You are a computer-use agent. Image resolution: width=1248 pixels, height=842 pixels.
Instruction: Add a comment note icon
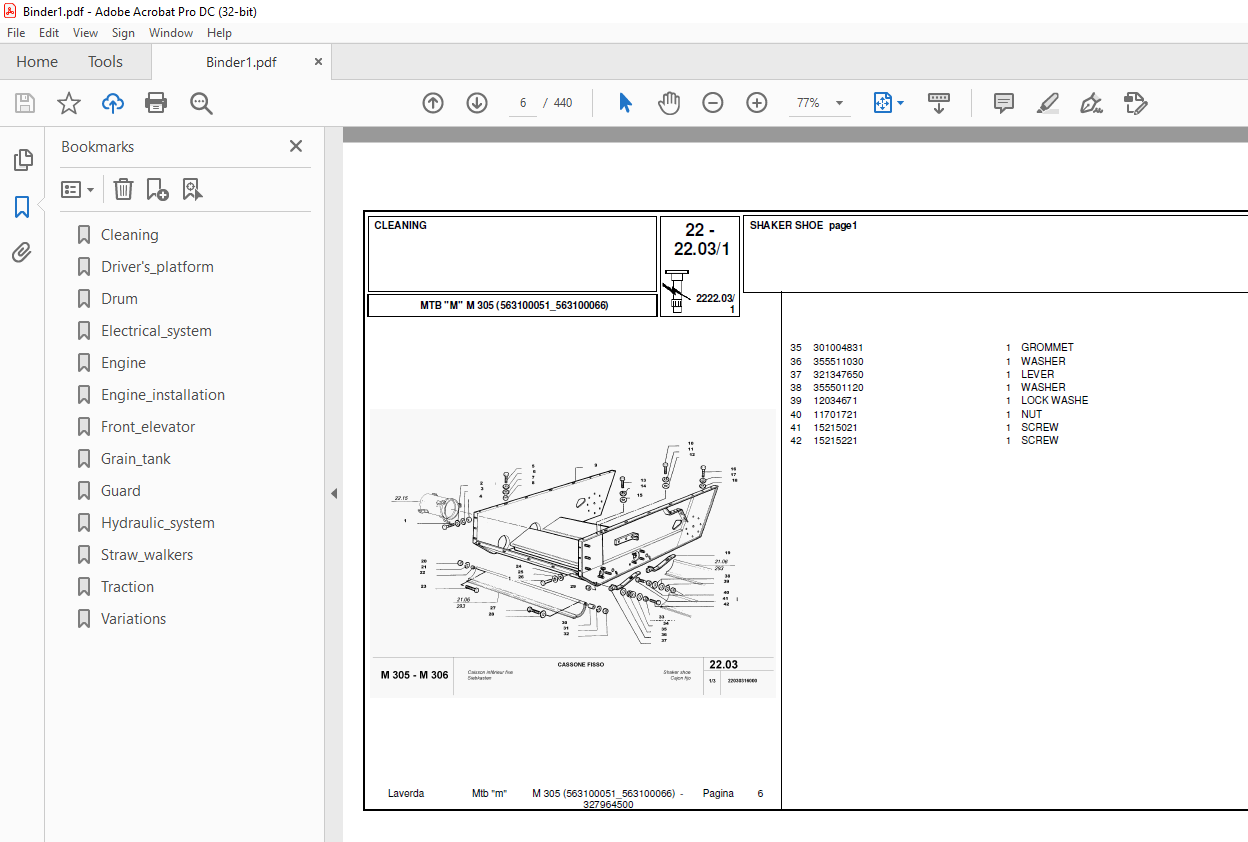[1004, 103]
